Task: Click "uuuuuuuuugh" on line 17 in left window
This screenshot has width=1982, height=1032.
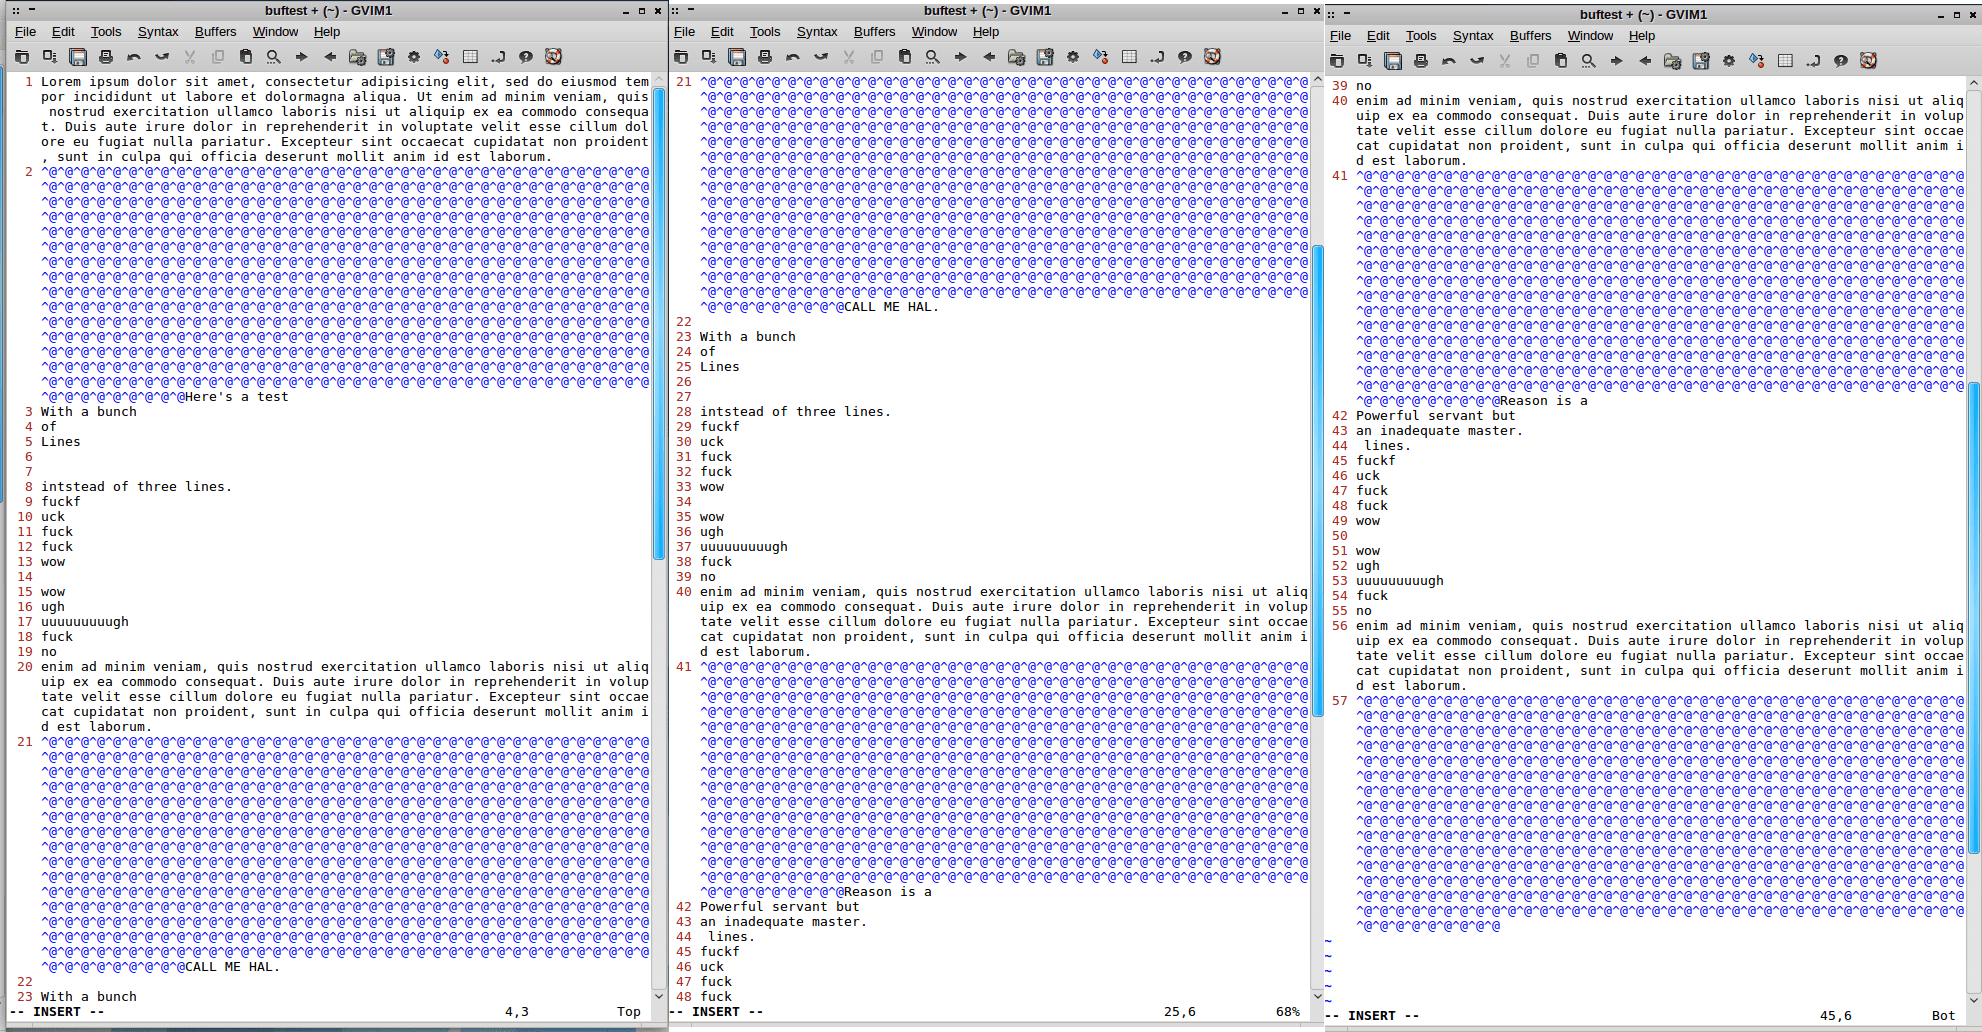Action: pos(85,622)
